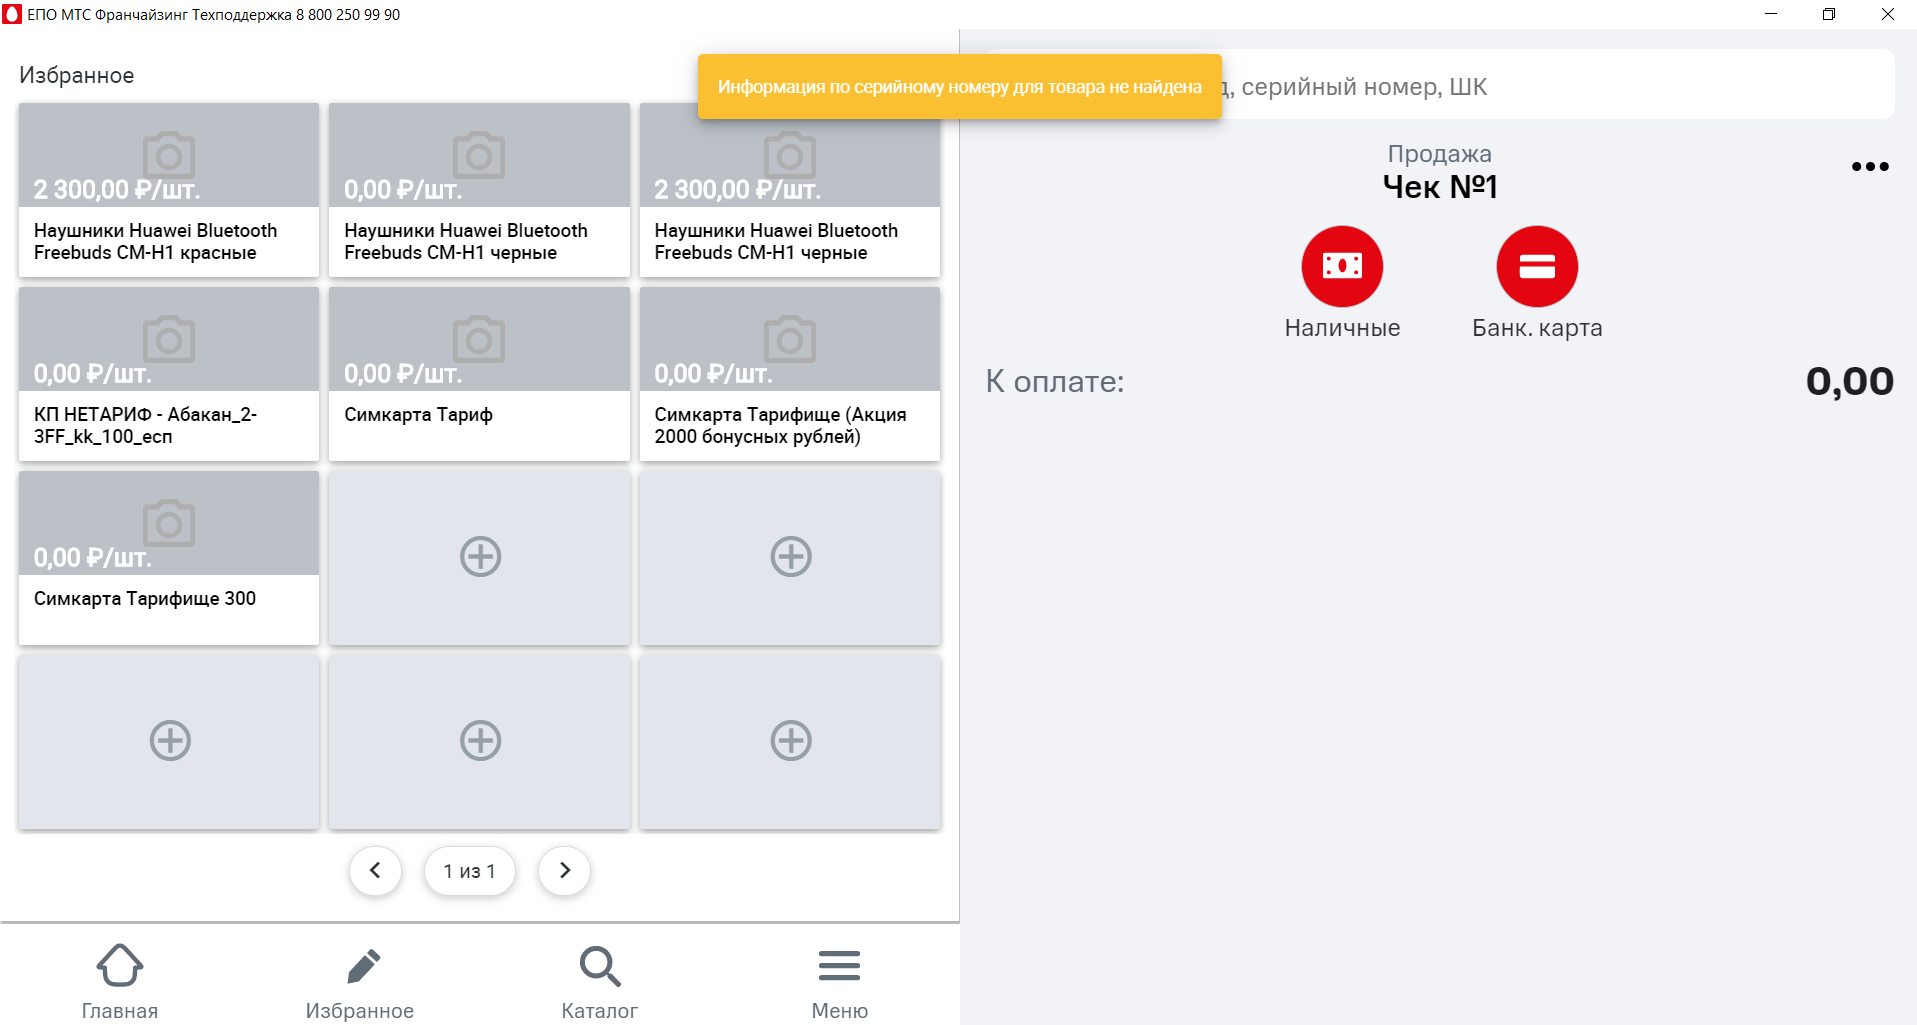The width and height of the screenshot is (1917, 1025).
Task: Click the camera placeholder on красные headphones card
Action: (x=169, y=155)
